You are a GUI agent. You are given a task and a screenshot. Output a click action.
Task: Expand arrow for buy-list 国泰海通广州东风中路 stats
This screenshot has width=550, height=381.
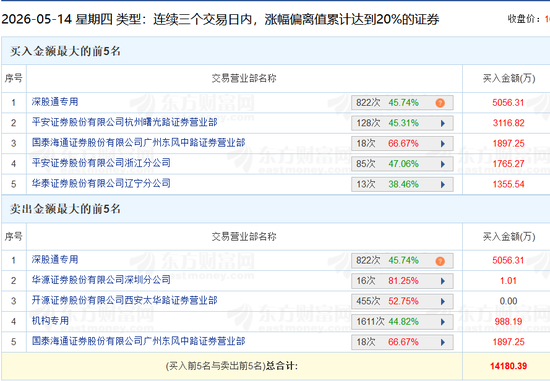(443, 143)
